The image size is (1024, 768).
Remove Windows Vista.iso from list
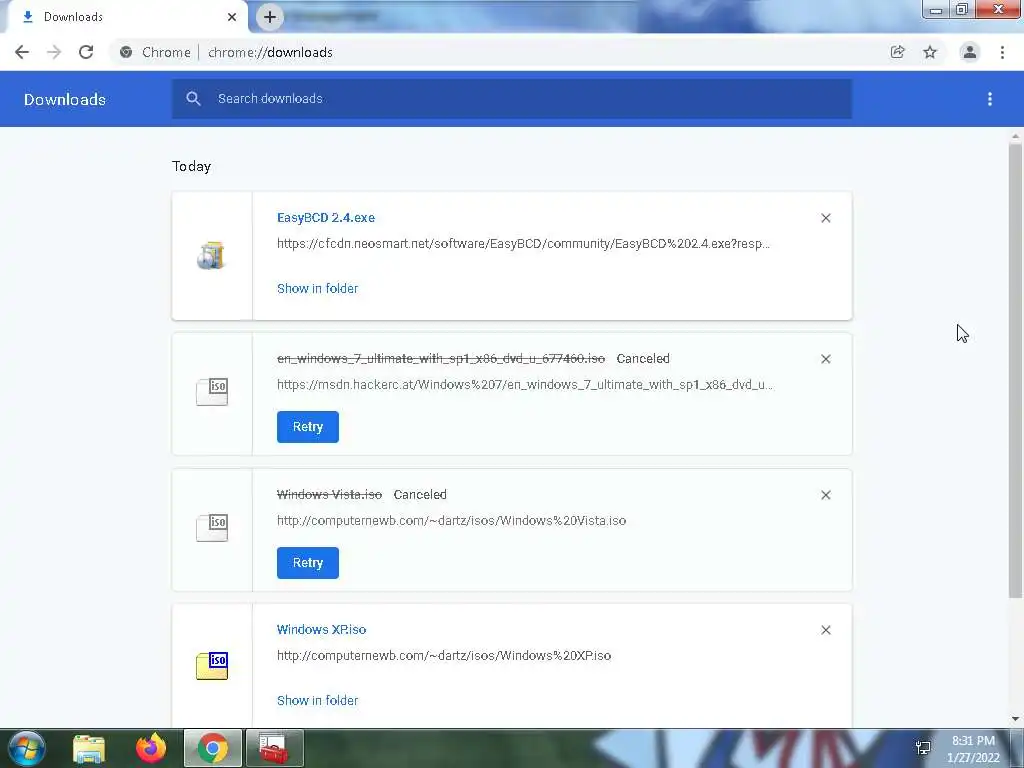point(825,495)
